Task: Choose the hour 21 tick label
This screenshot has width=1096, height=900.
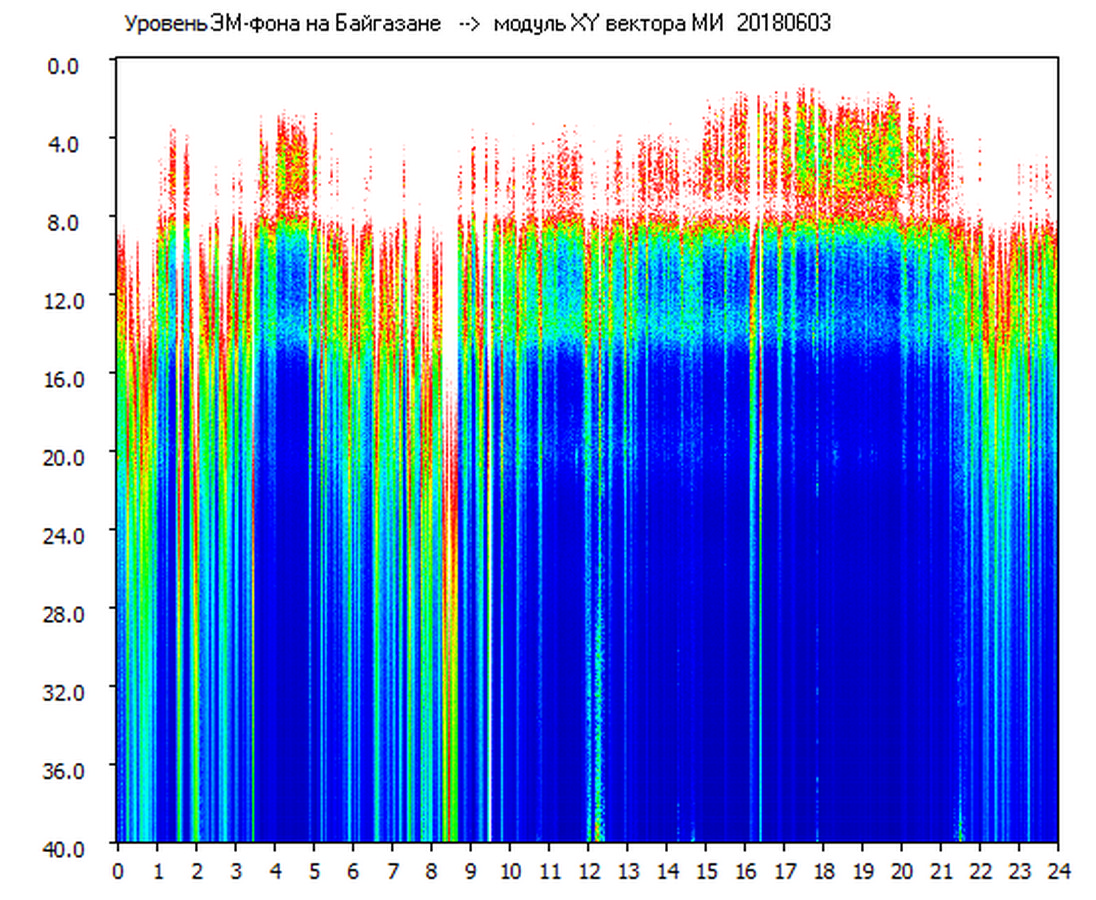Action: tap(941, 871)
